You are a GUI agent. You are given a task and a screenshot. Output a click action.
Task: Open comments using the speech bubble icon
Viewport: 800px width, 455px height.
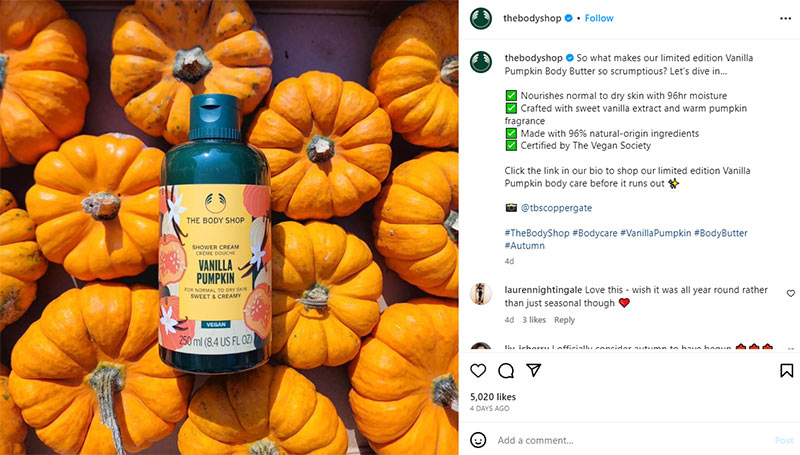[506, 370]
